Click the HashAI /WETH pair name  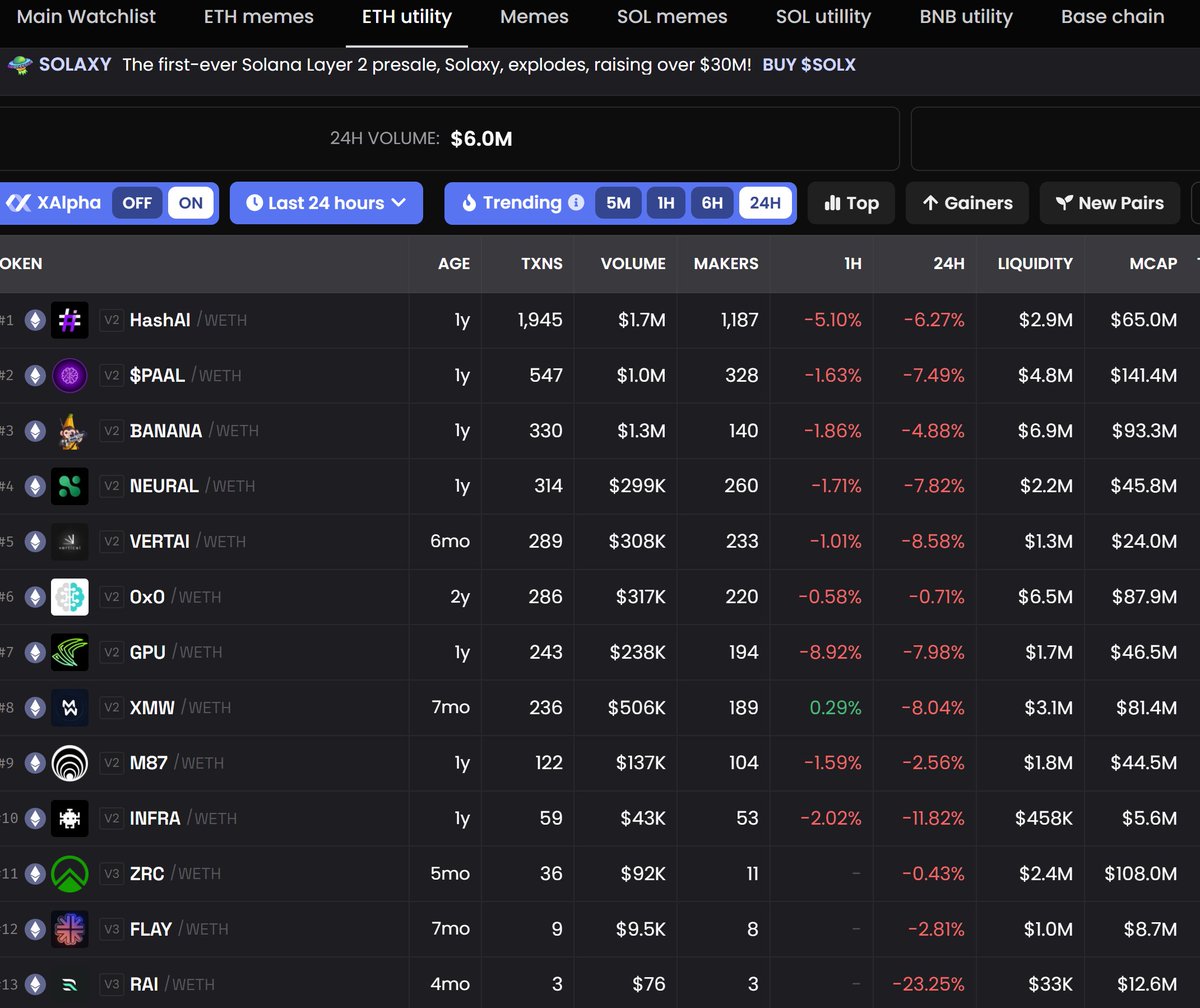coord(188,320)
